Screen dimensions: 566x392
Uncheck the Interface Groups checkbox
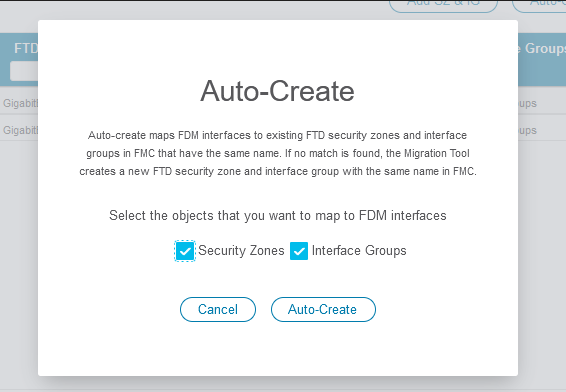pyautogui.click(x=299, y=251)
